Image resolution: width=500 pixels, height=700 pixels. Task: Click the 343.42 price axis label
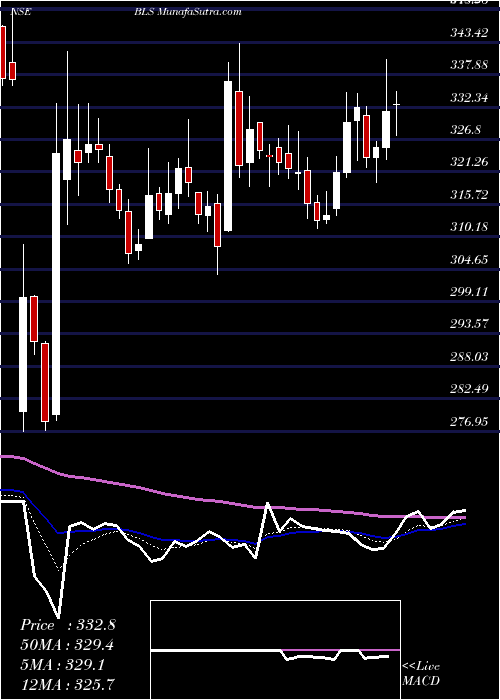pos(469,33)
